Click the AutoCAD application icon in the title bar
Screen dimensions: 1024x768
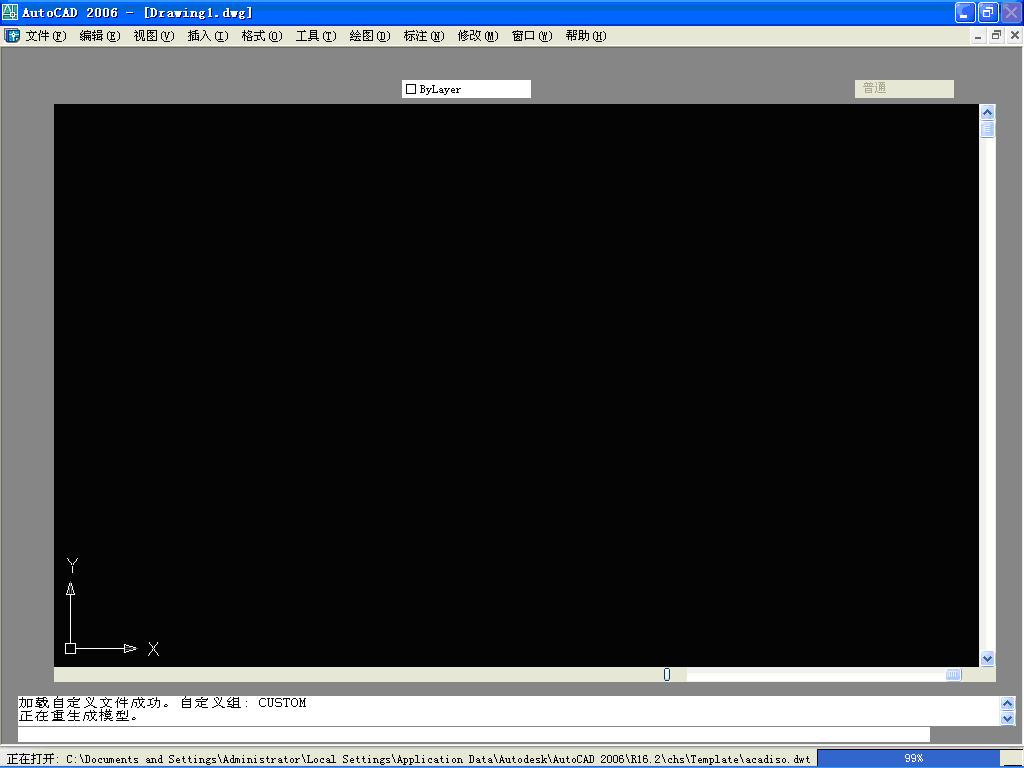tap(10, 12)
